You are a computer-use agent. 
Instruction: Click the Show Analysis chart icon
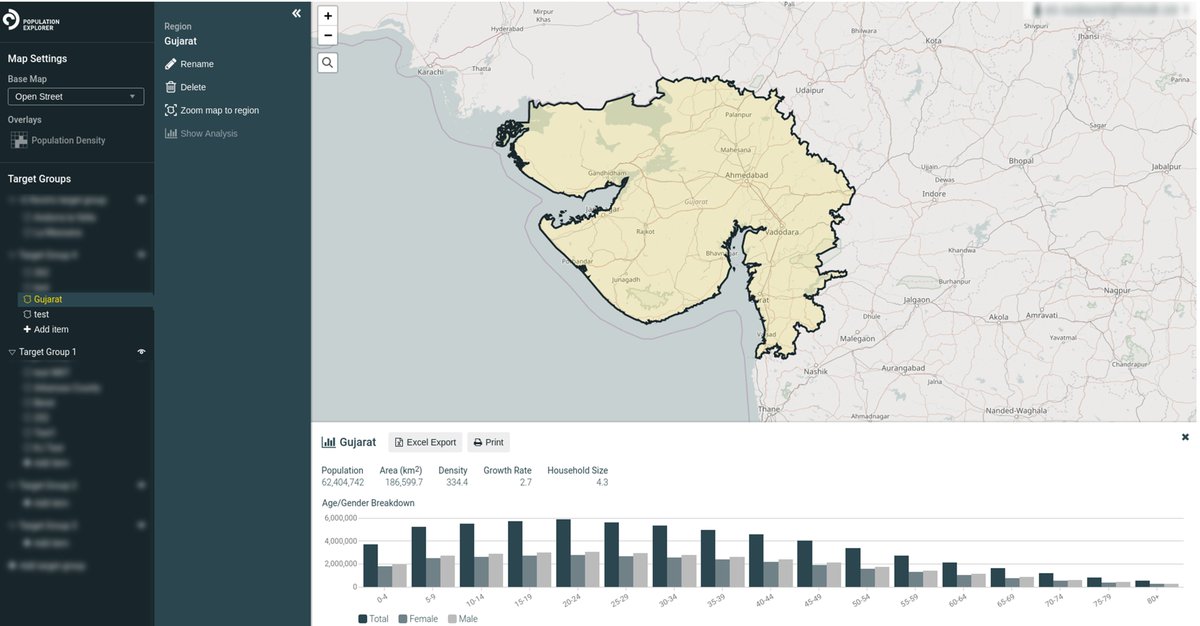tap(171, 133)
